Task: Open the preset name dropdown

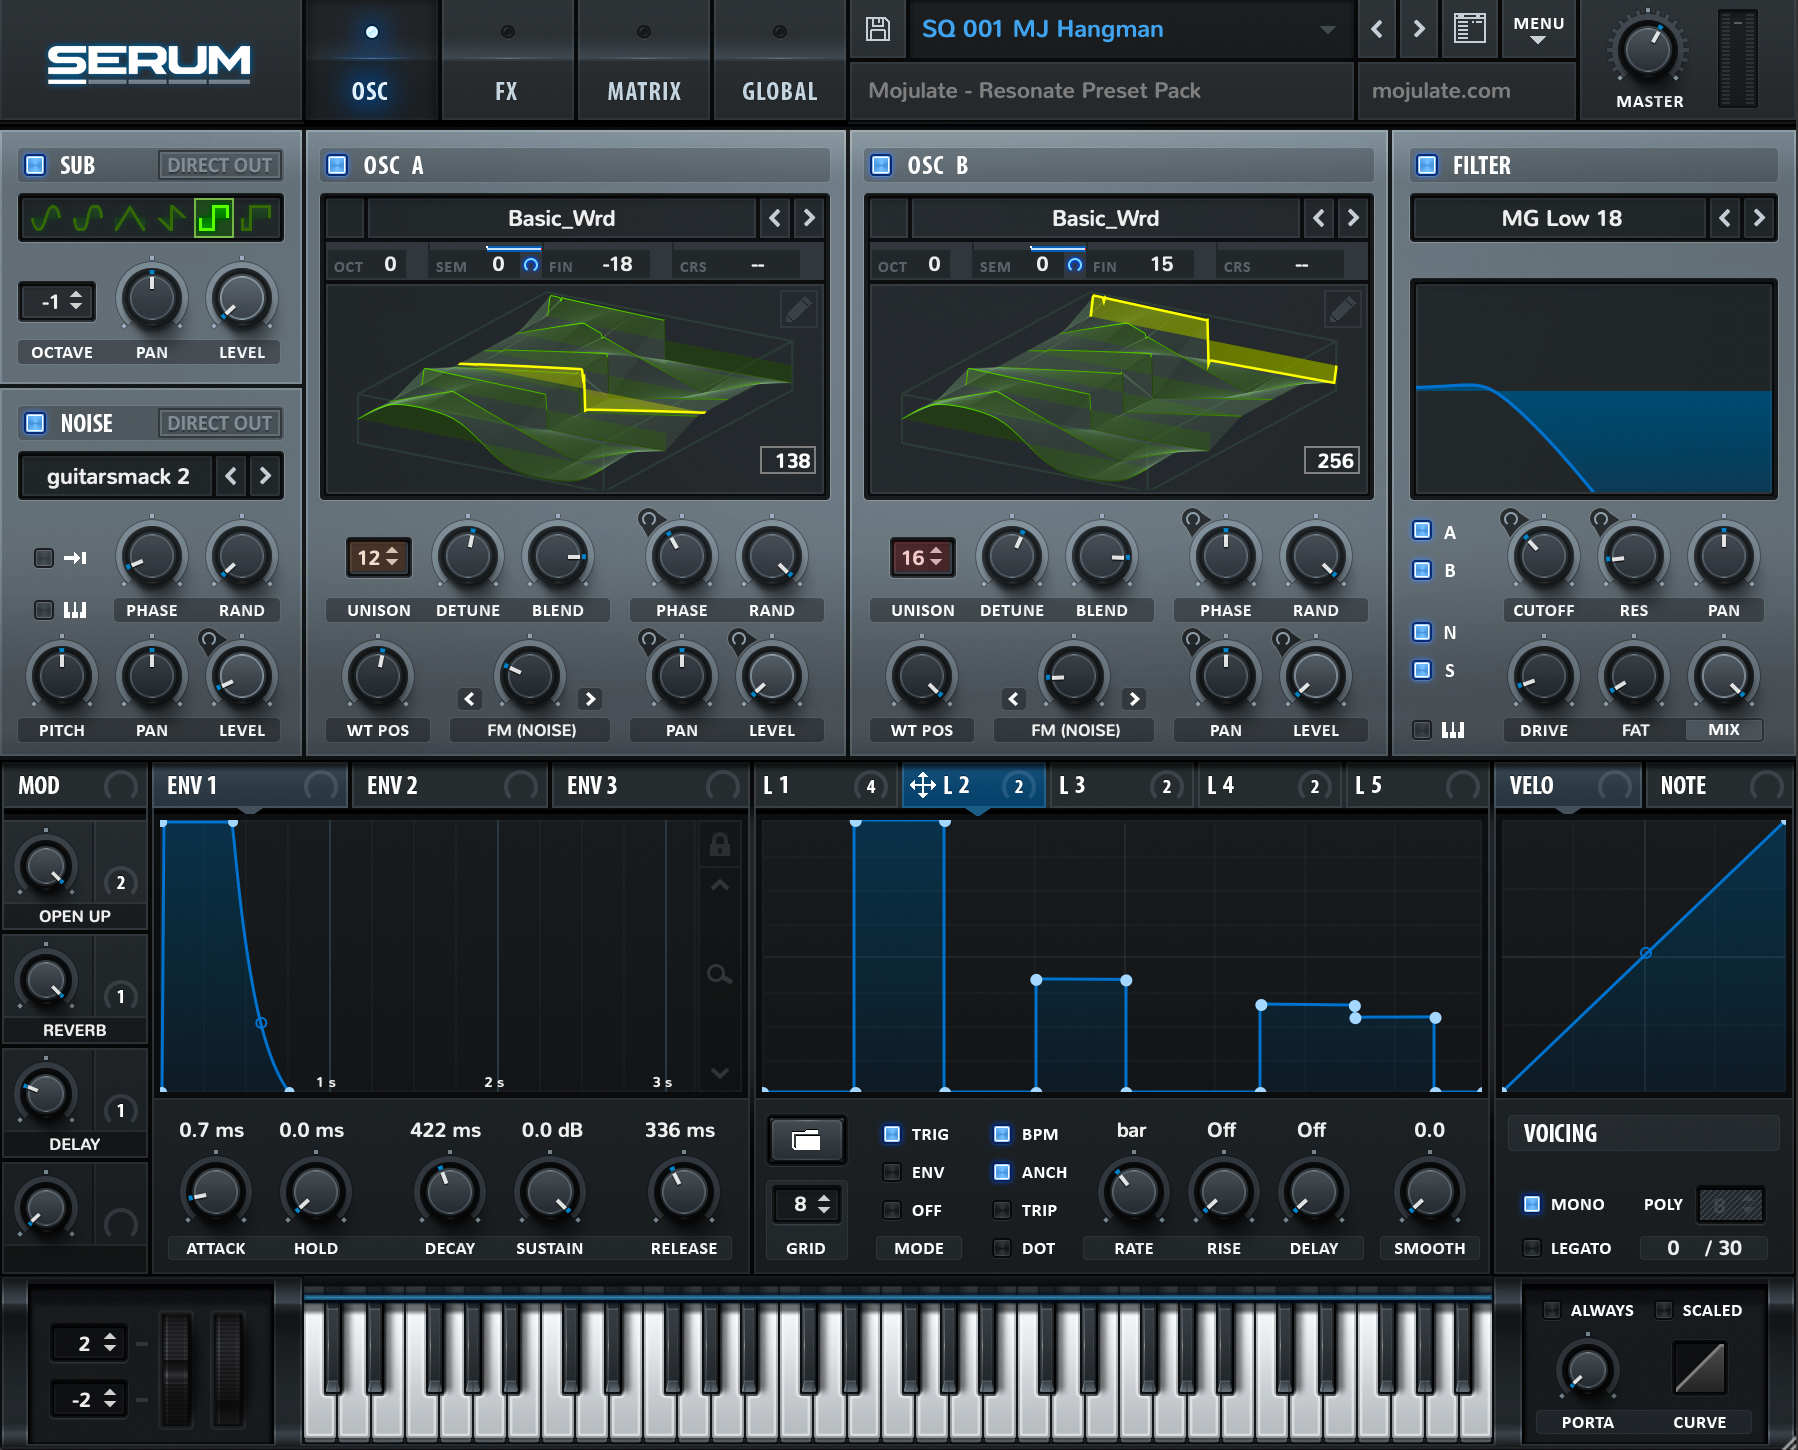Action: [x=1328, y=29]
